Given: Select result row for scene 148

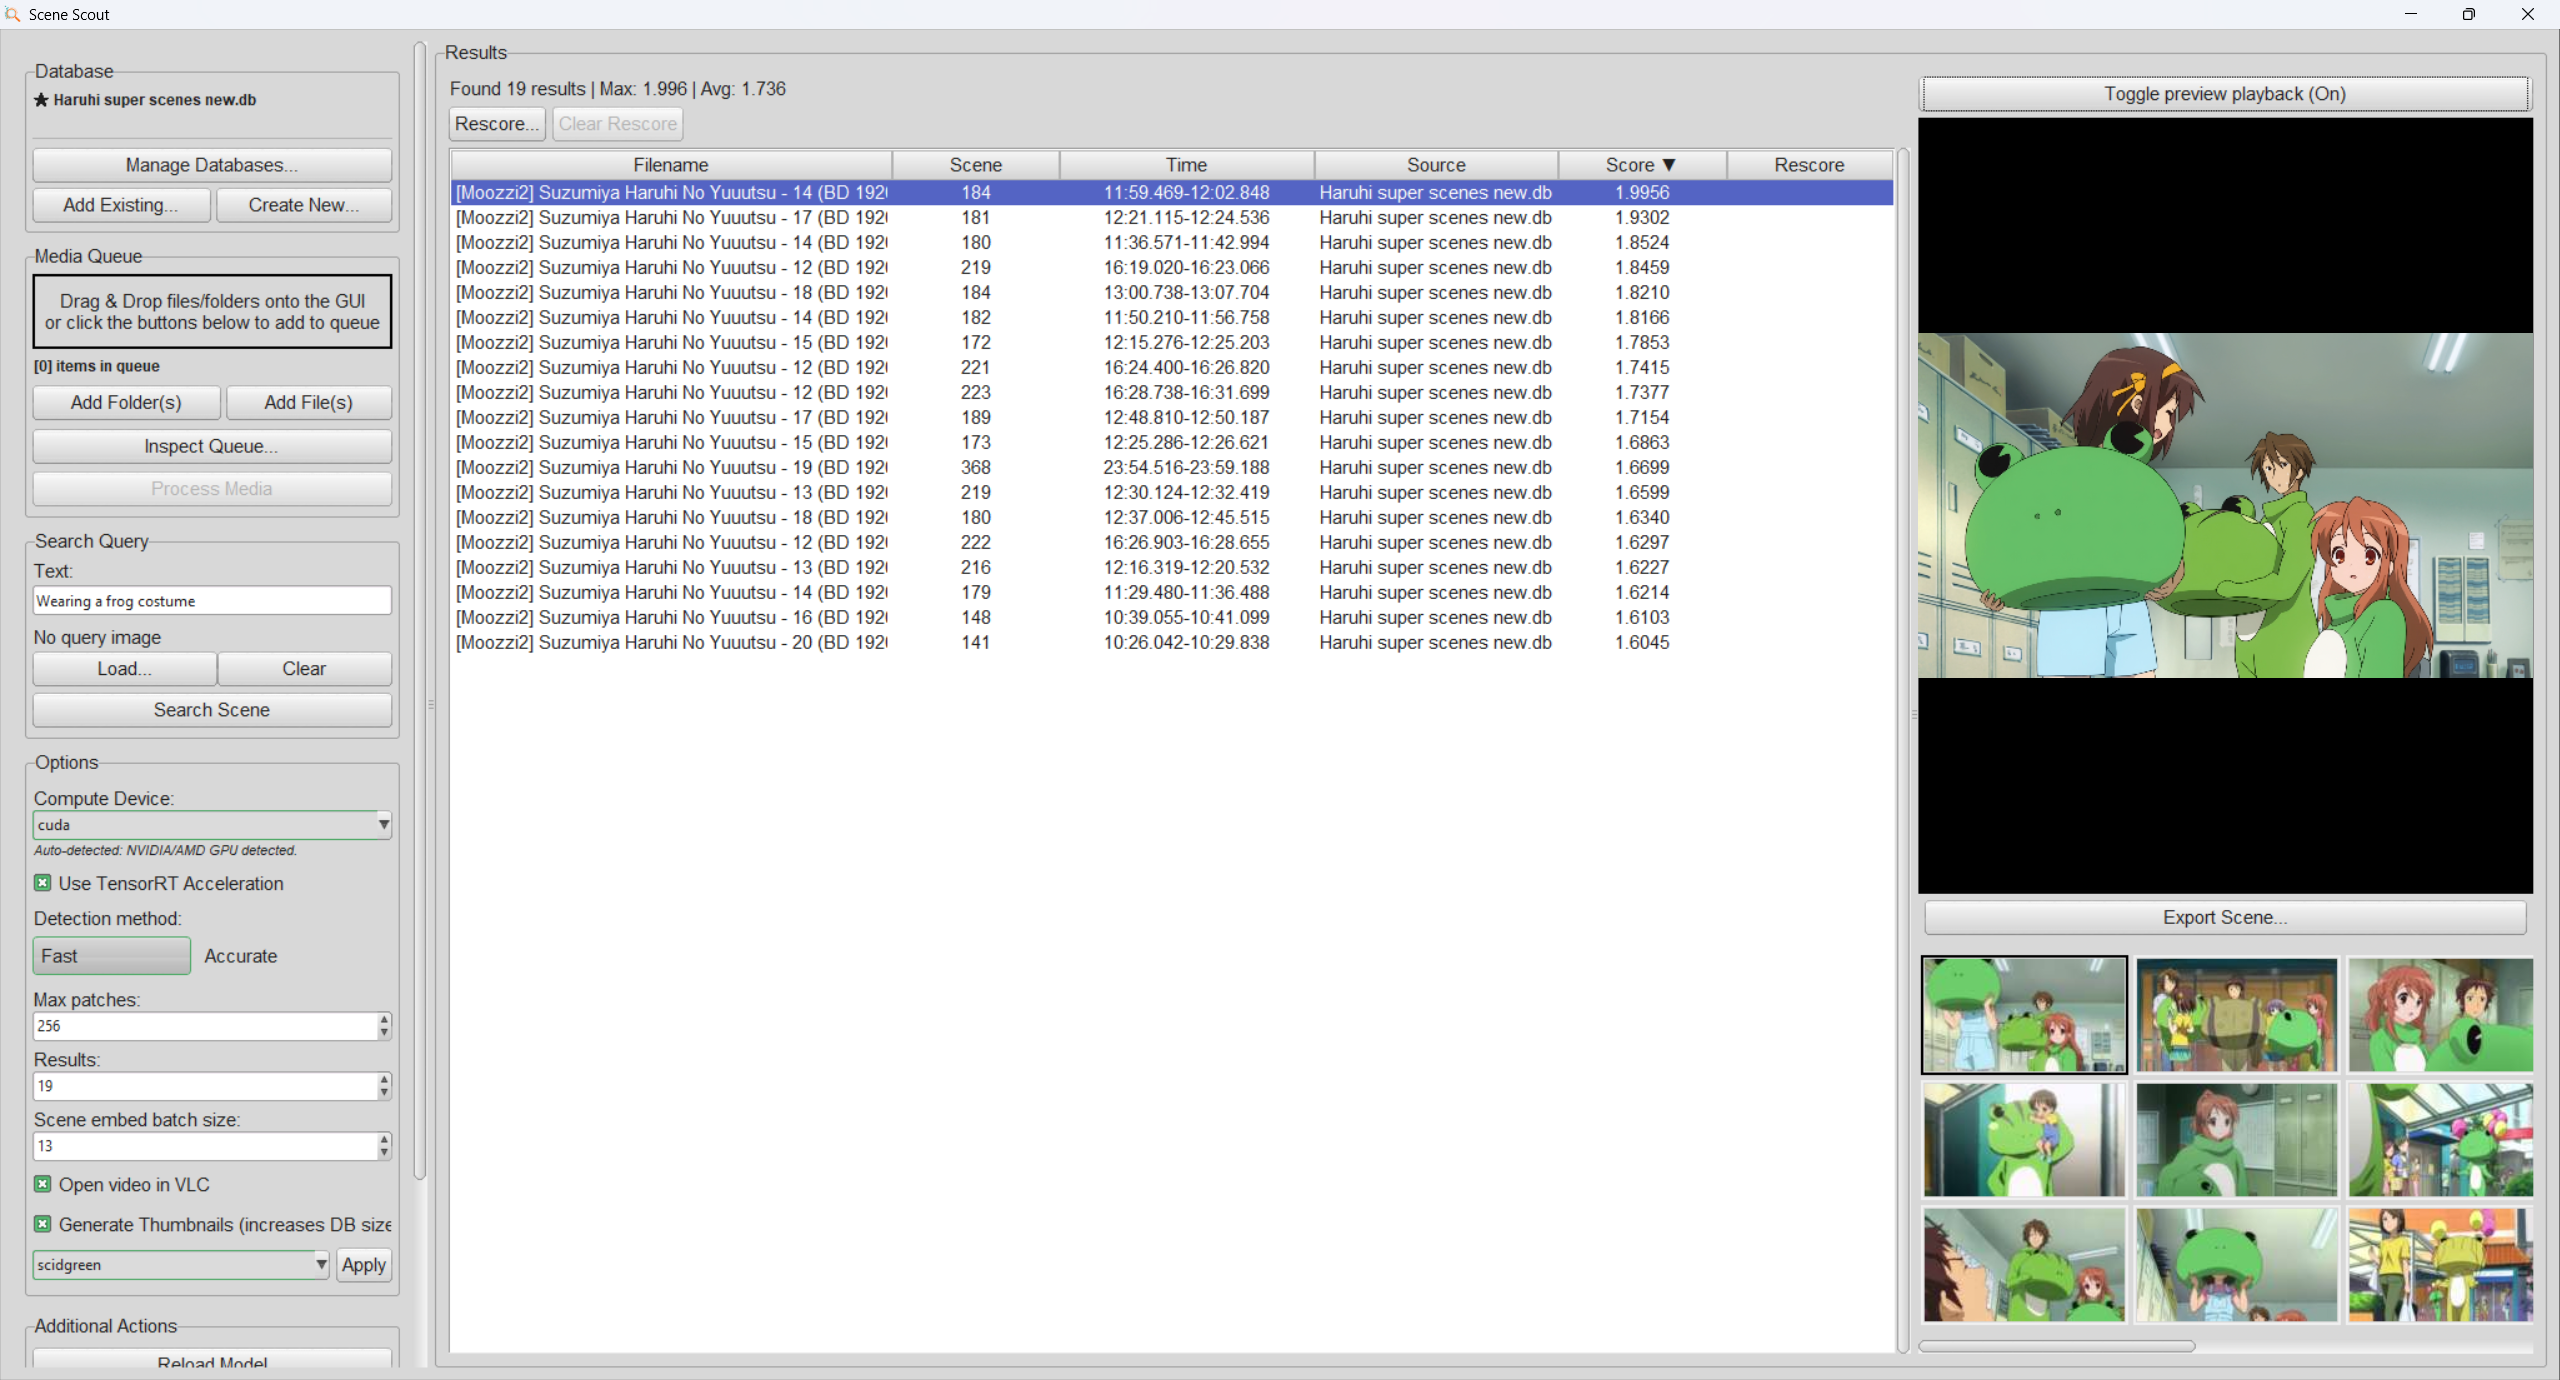Looking at the screenshot, I should [x=1171, y=618].
